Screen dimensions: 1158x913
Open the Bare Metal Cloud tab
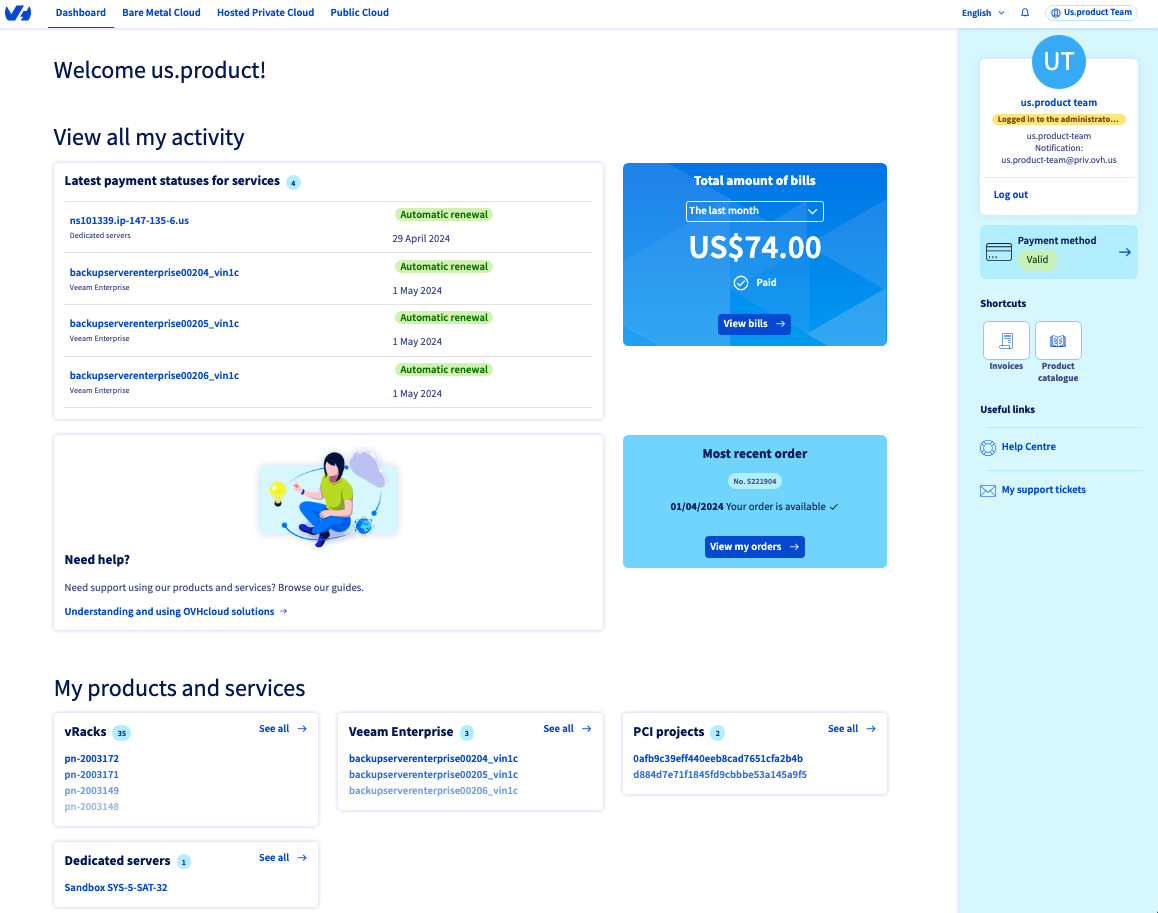(161, 13)
